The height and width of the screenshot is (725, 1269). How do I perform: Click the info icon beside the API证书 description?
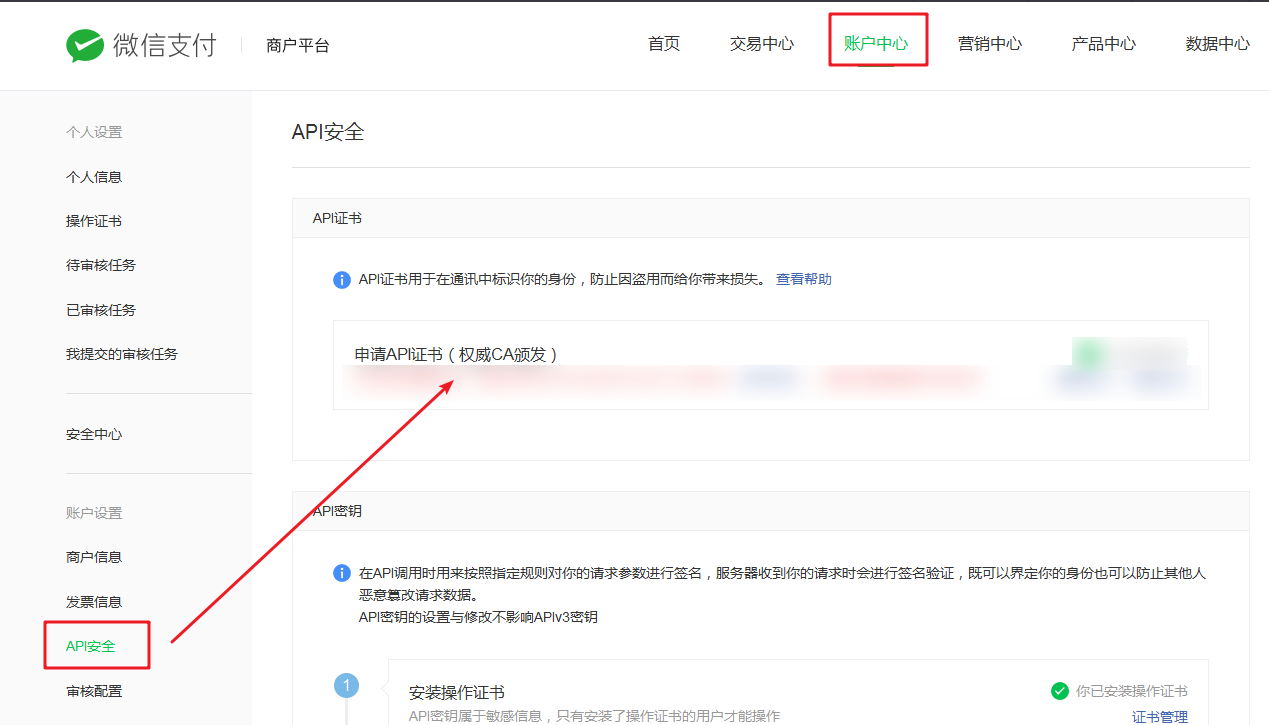342,280
